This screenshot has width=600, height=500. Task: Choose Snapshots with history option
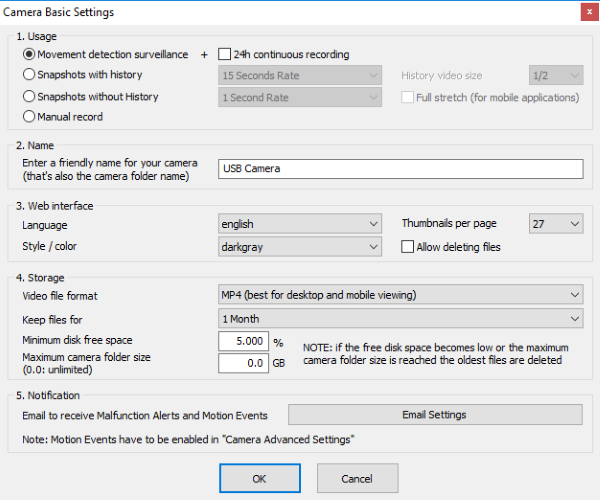28,75
